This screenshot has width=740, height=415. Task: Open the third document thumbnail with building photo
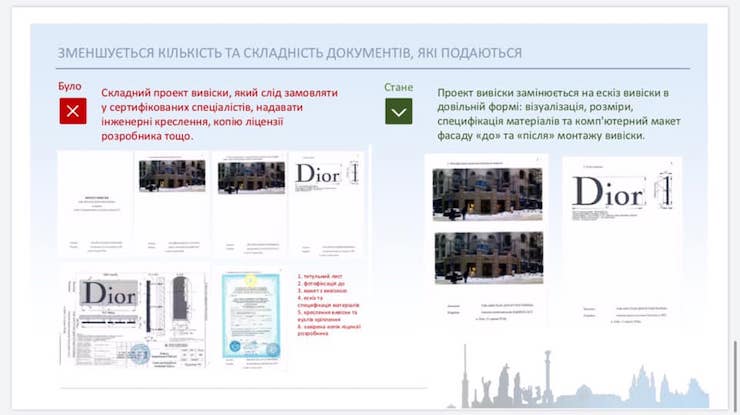[x=249, y=203]
